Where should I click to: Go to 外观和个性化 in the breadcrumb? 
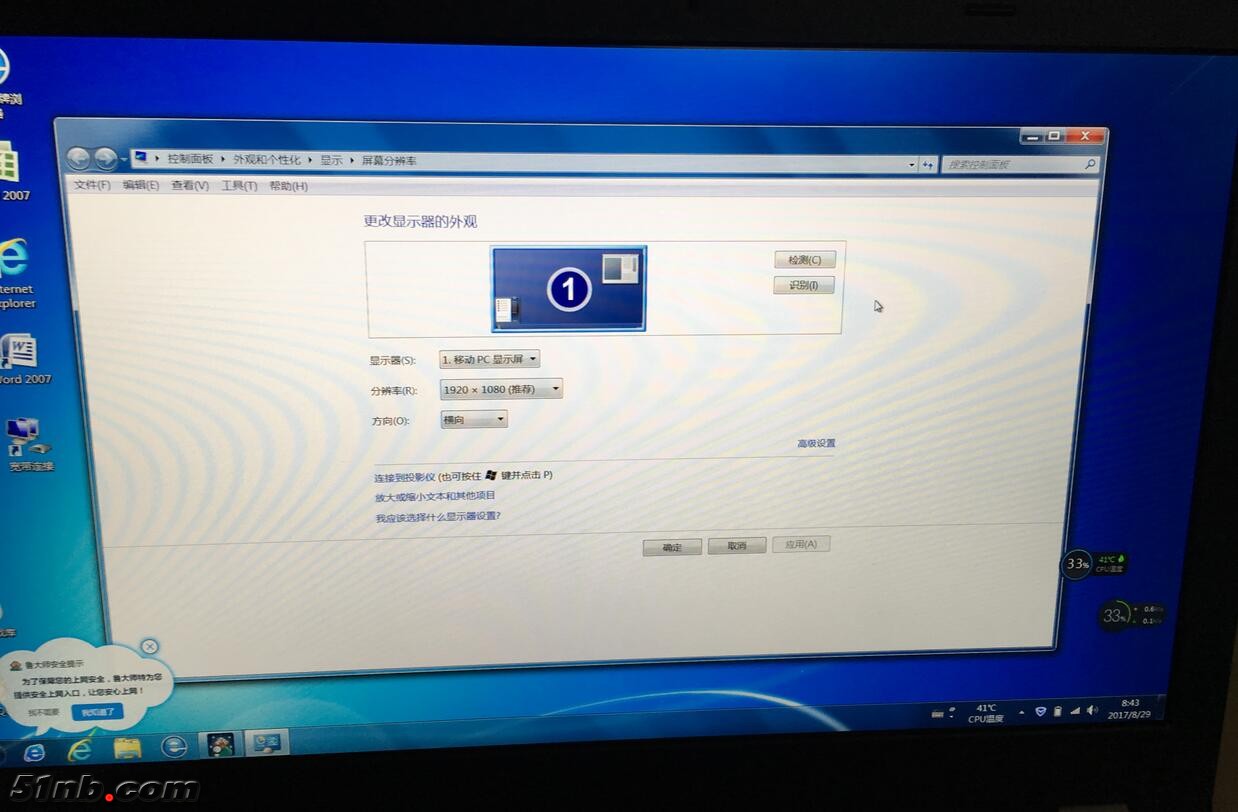coord(267,160)
